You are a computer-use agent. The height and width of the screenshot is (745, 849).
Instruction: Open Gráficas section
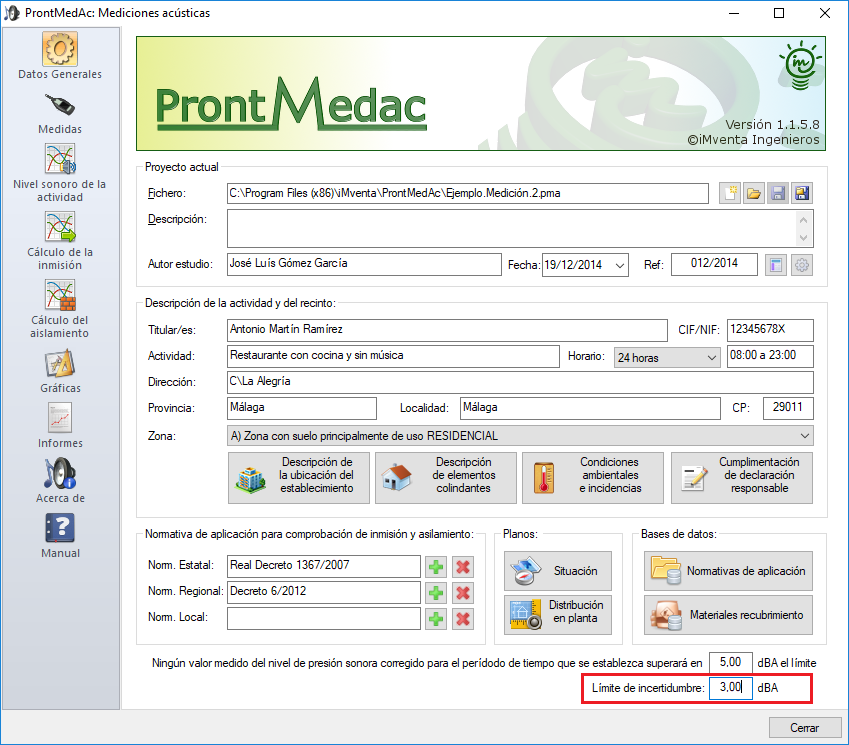(x=60, y=371)
